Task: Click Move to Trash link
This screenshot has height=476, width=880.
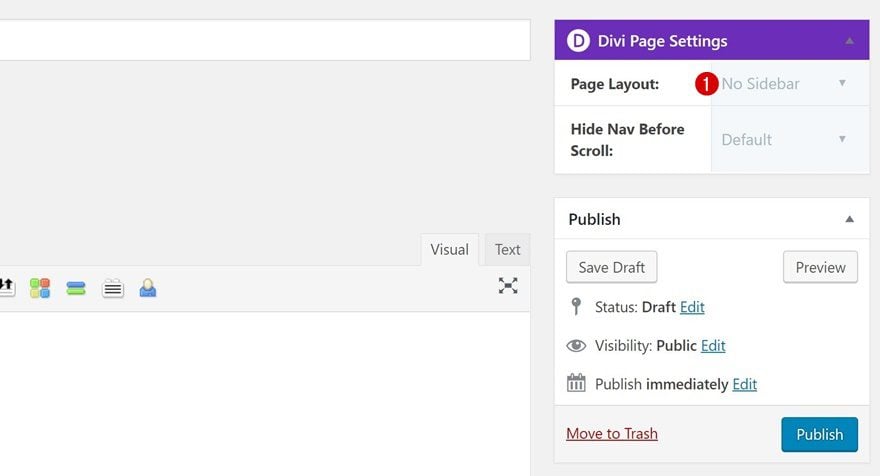Action: pyautogui.click(x=612, y=433)
